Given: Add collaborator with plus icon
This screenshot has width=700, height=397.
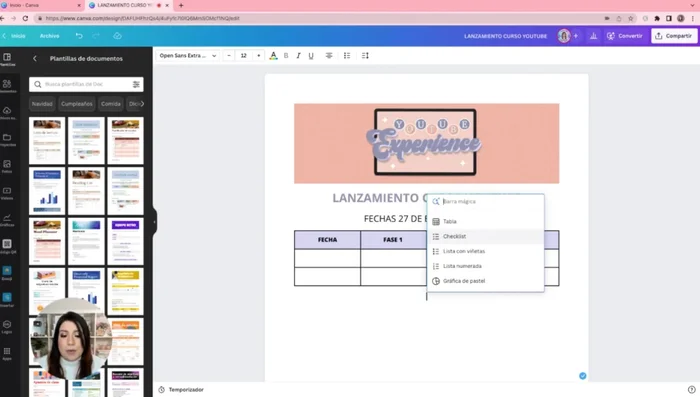Looking at the screenshot, I should pos(575,36).
